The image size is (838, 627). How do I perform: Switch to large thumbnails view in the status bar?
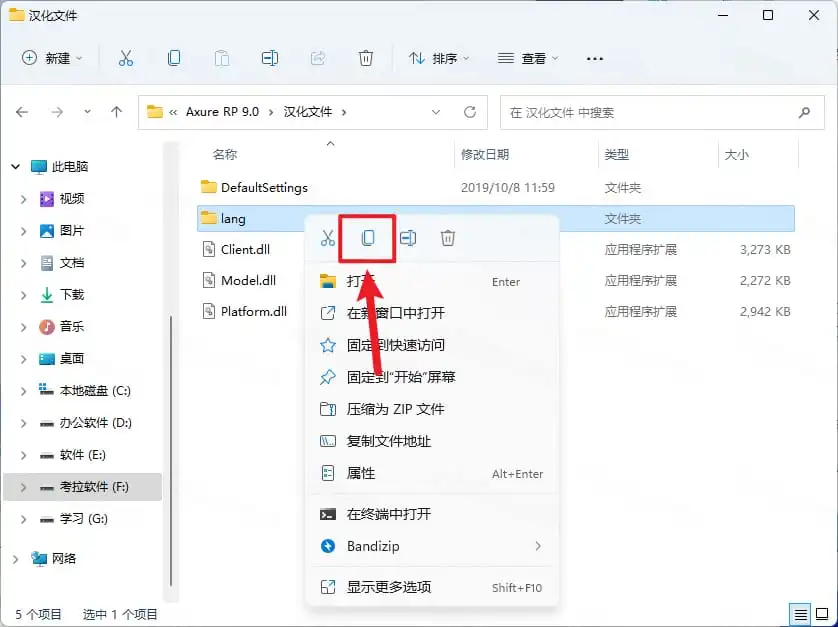click(x=822, y=615)
